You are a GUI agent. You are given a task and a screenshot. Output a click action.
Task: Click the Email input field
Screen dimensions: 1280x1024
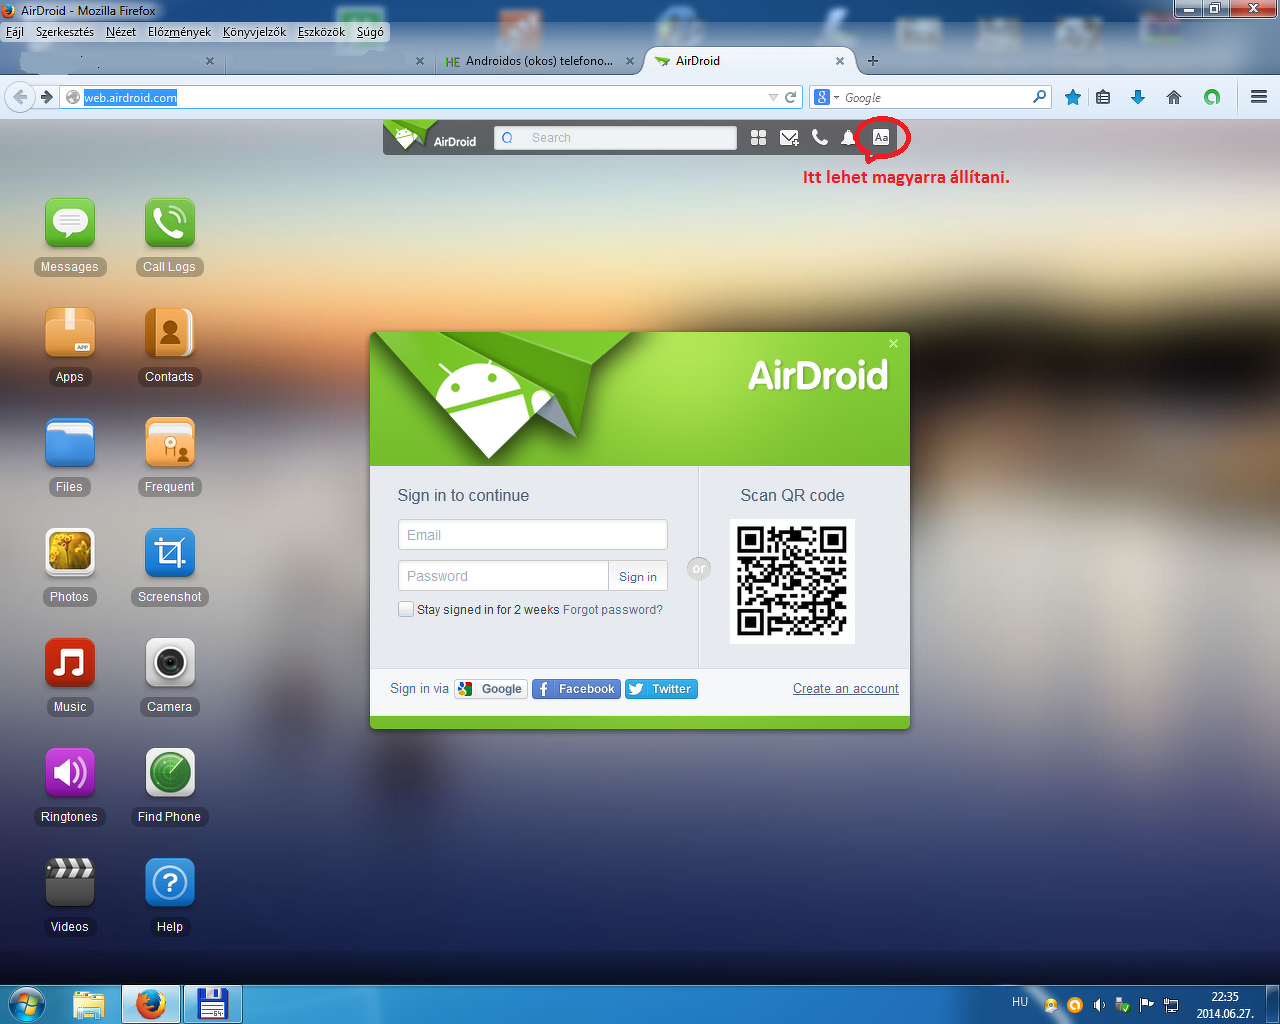click(533, 535)
